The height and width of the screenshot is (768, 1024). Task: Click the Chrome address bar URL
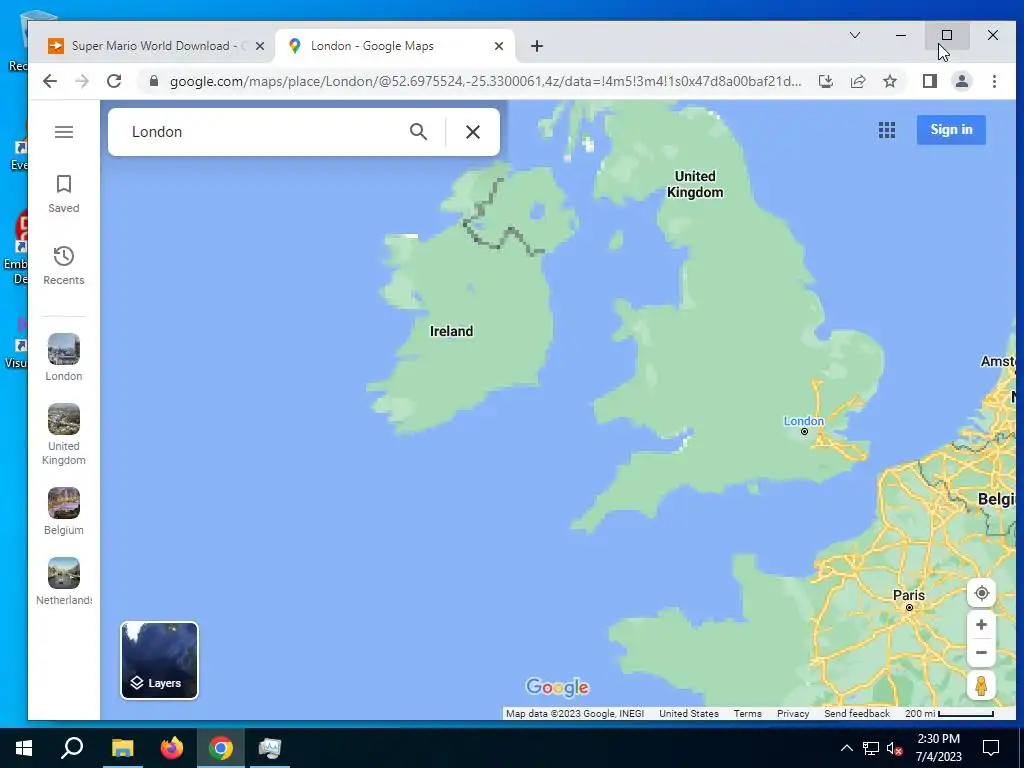pos(485,81)
